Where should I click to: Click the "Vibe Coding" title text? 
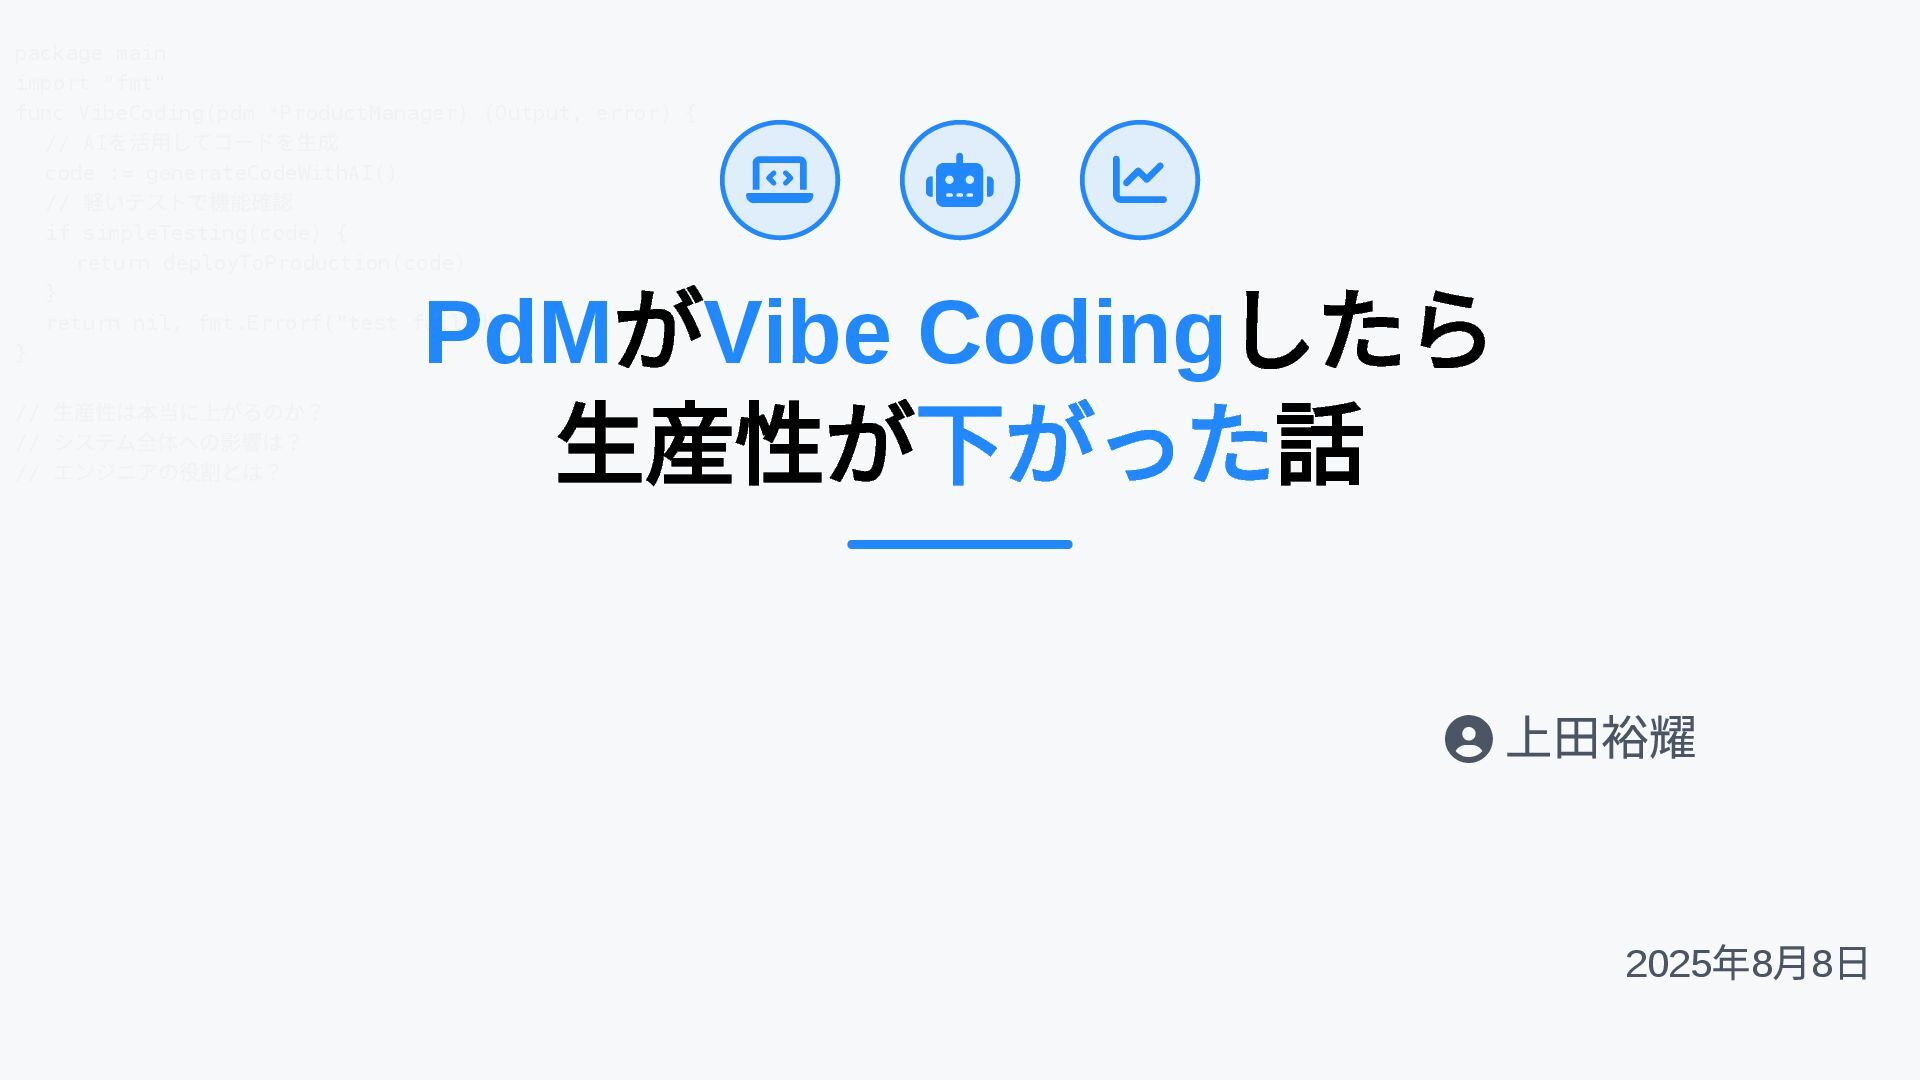[x=965, y=334]
